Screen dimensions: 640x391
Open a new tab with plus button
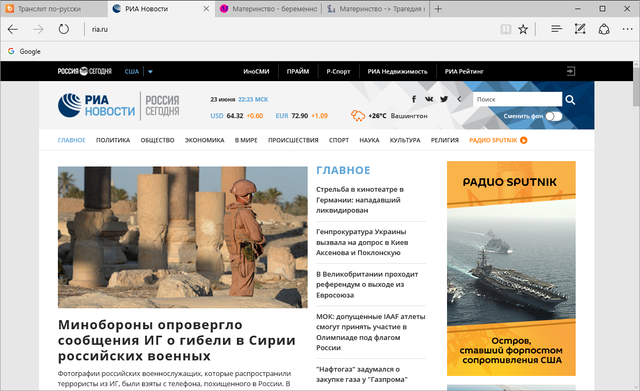[438, 9]
